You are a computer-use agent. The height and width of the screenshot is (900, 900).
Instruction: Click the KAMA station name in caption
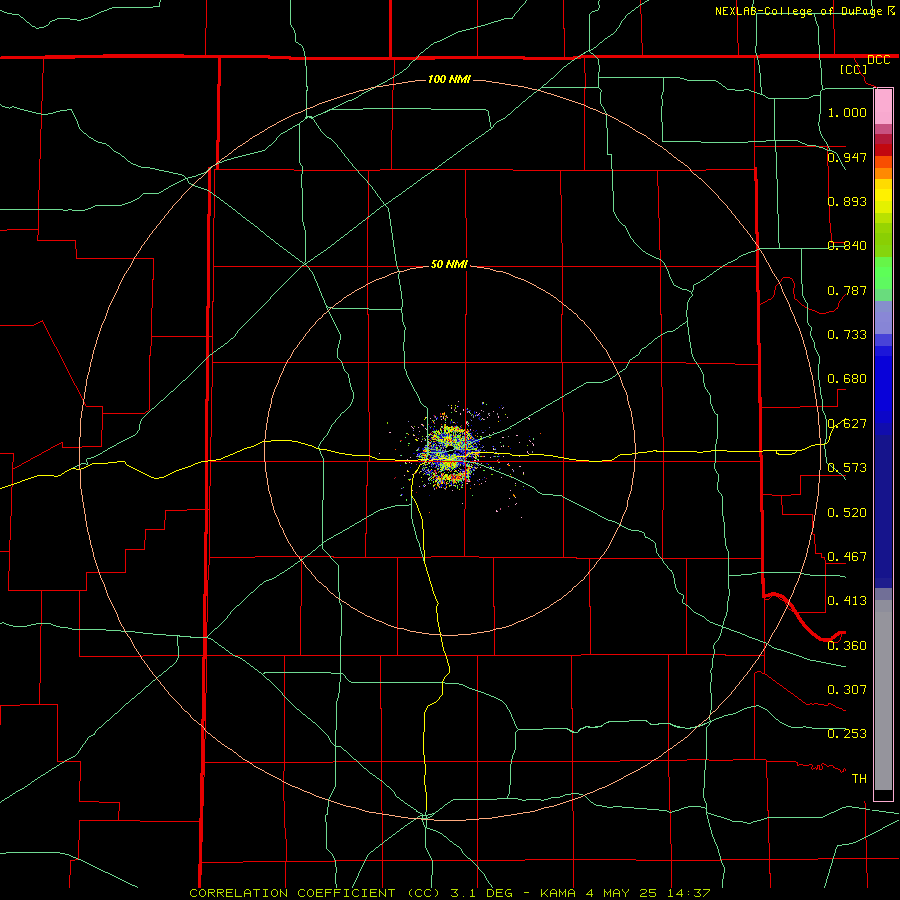point(557,893)
